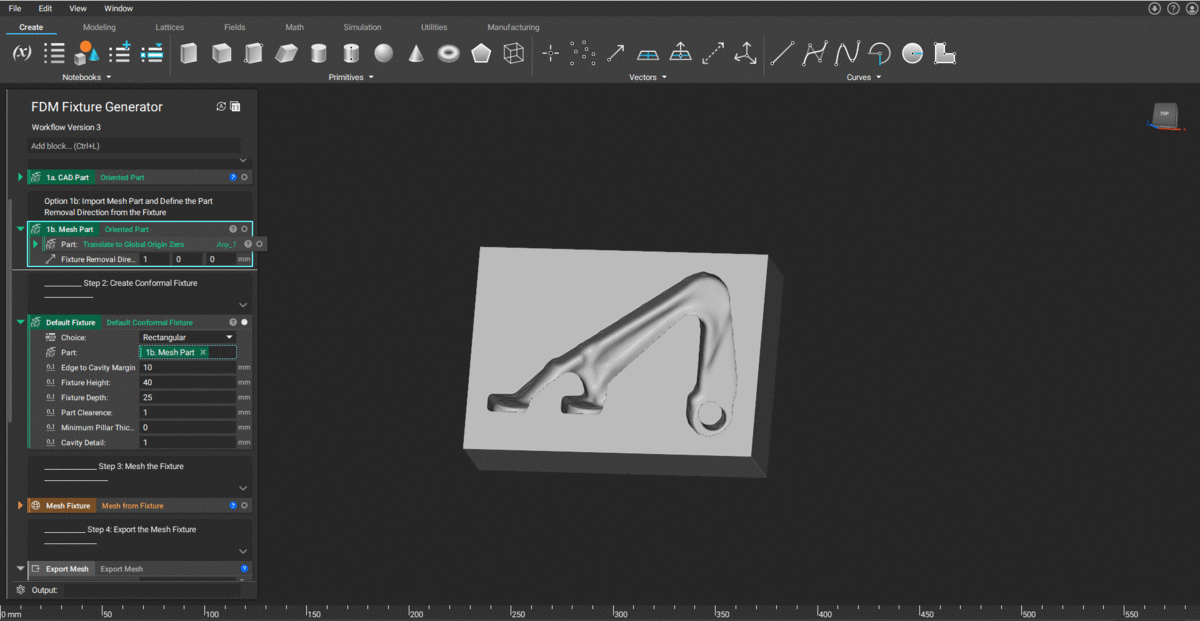The width and height of the screenshot is (1200, 621).
Task: Open the File menu
Action: pos(14,8)
